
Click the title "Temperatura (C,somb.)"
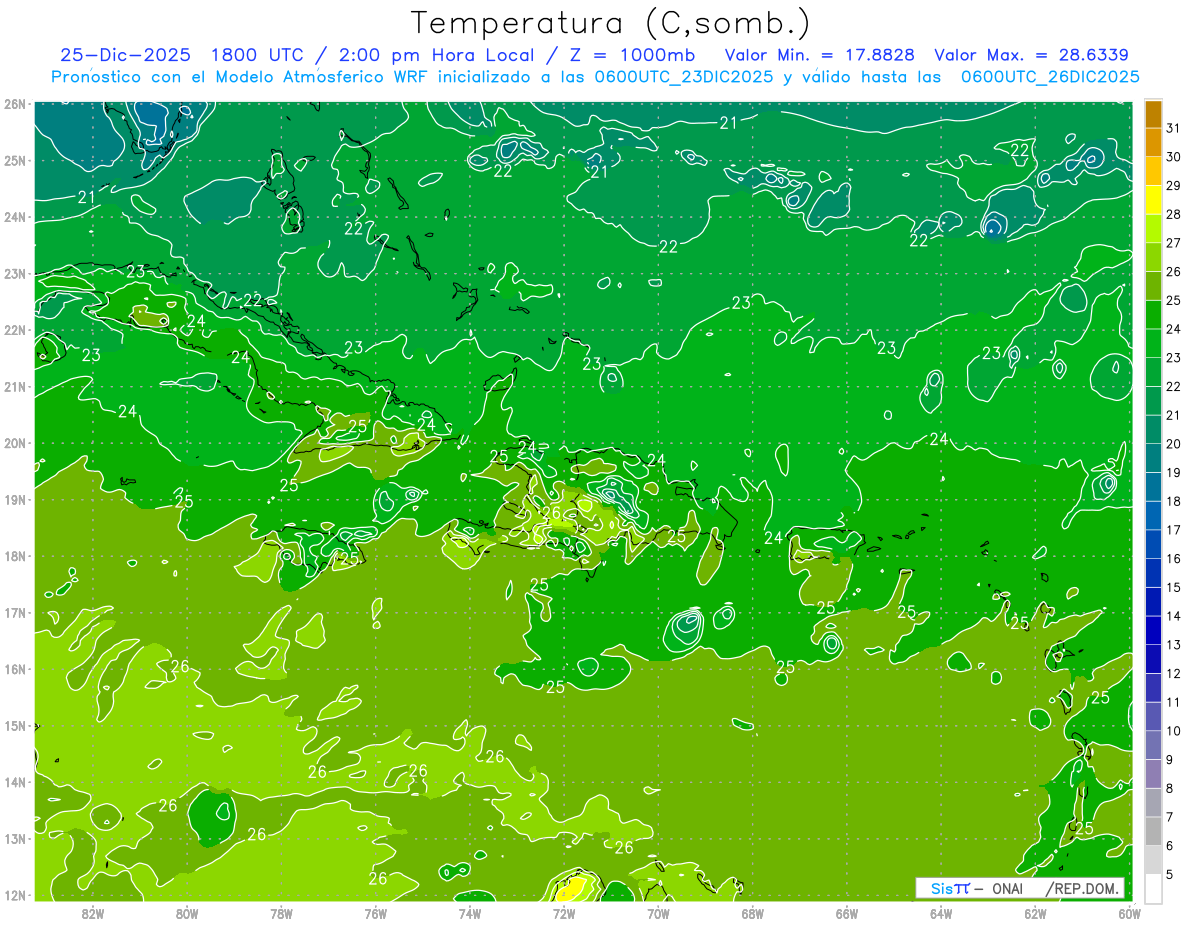click(611, 23)
